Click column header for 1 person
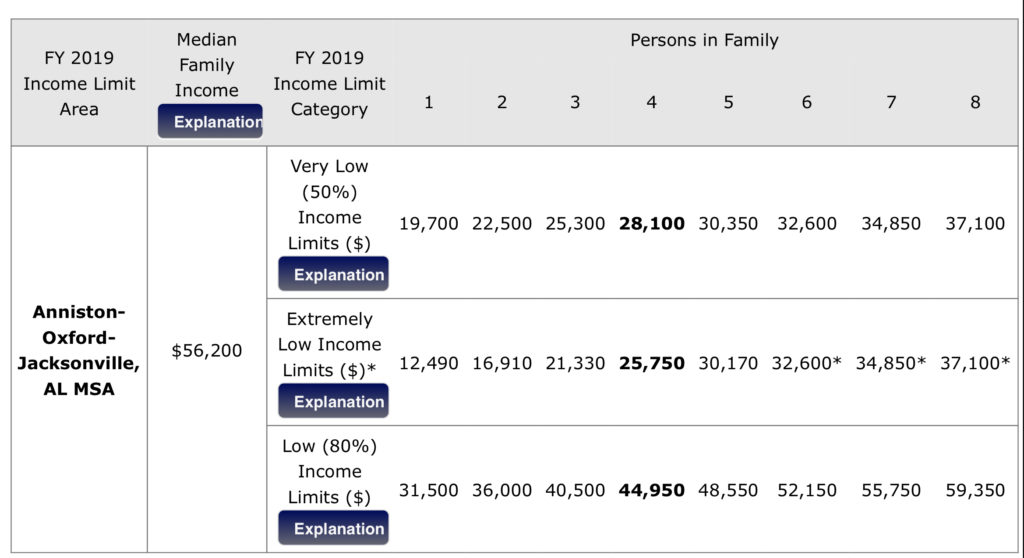 click(429, 102)
